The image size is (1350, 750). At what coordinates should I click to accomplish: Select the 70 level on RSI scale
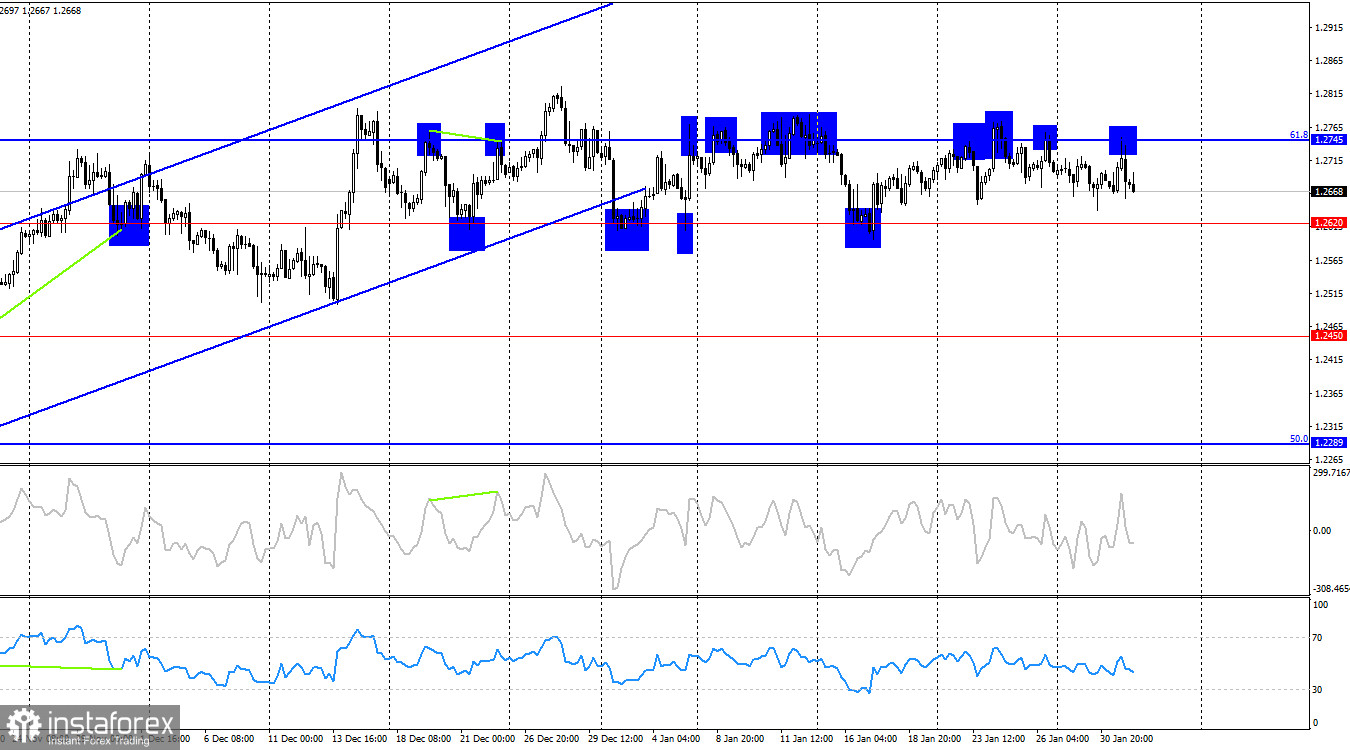[1318, 637]
